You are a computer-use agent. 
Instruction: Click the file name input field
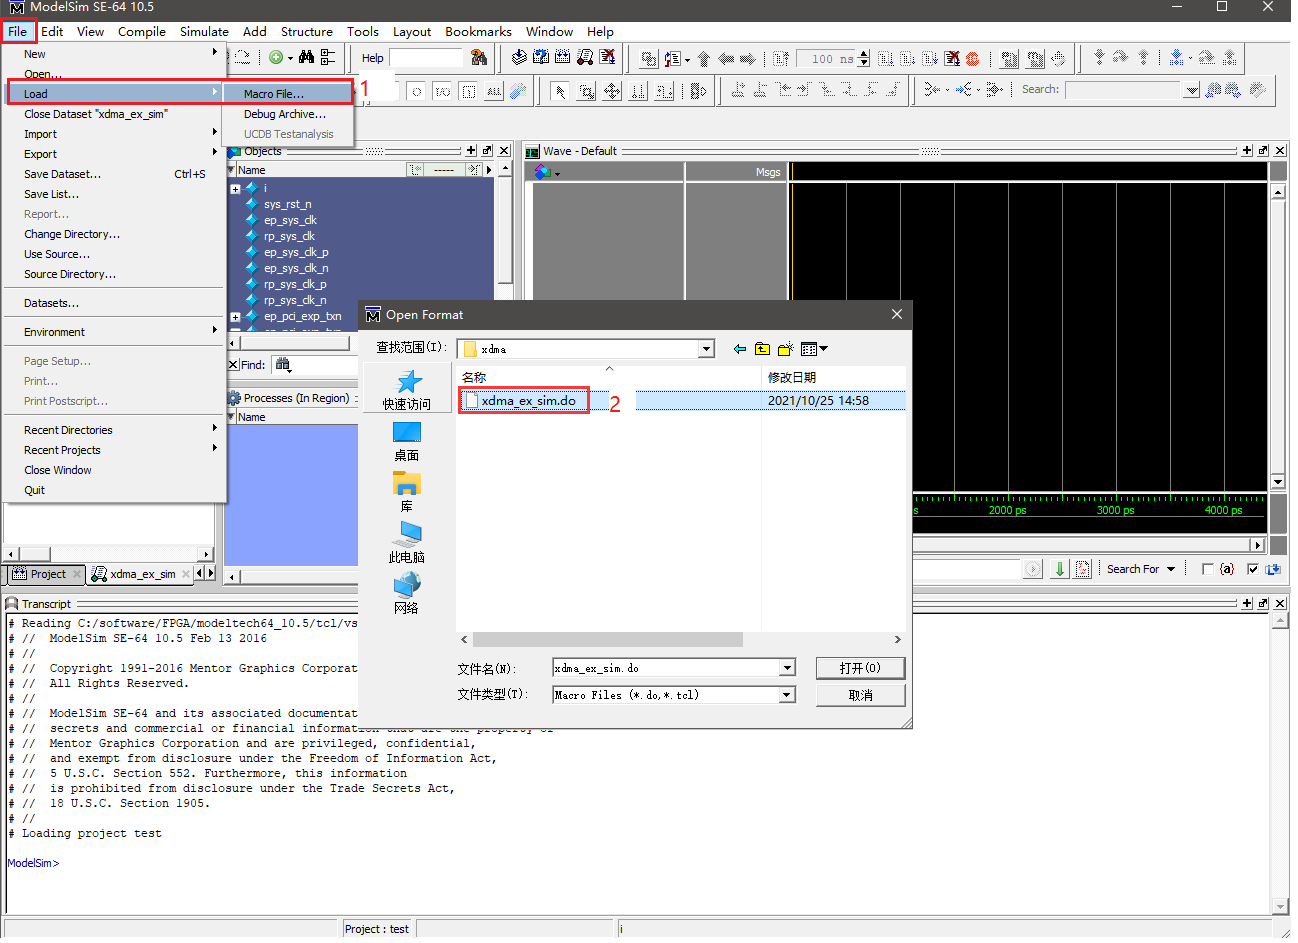(666, 668)
